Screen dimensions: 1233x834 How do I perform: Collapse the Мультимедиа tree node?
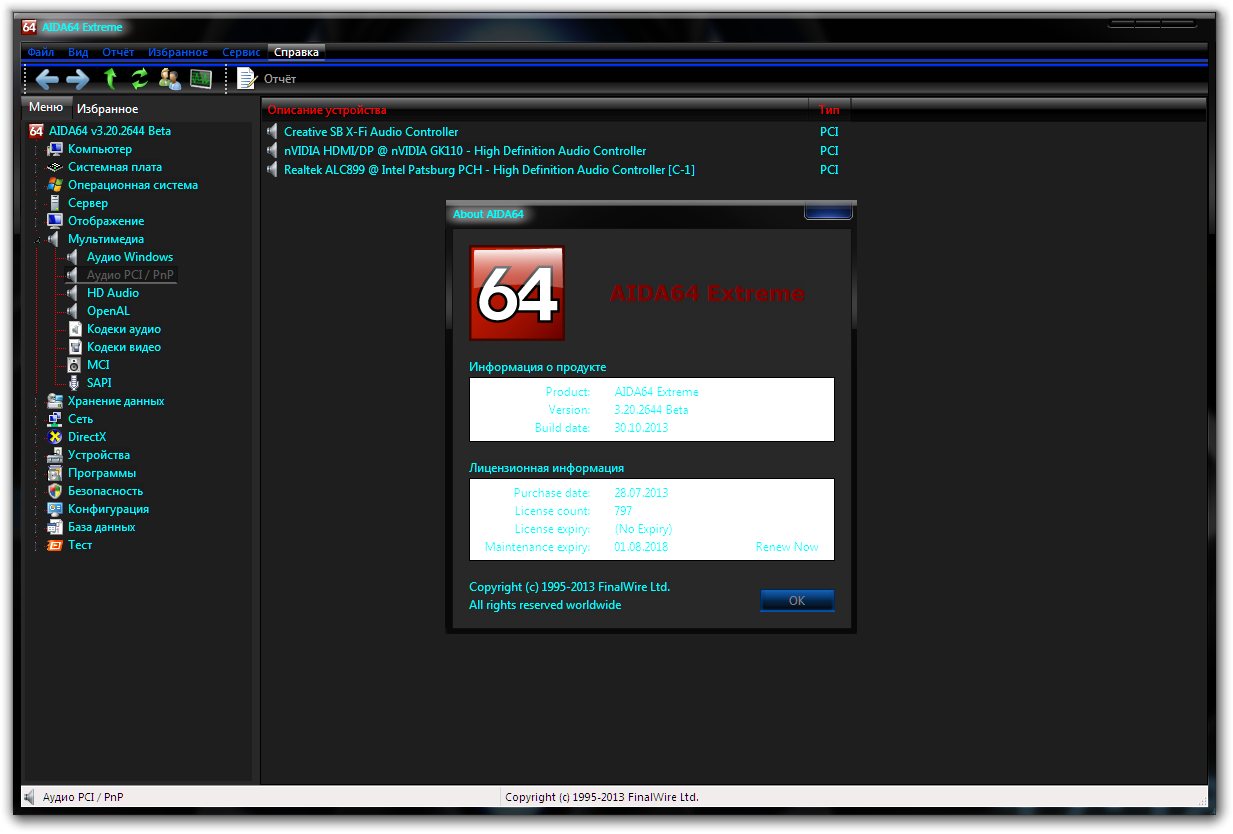point(37,240)
